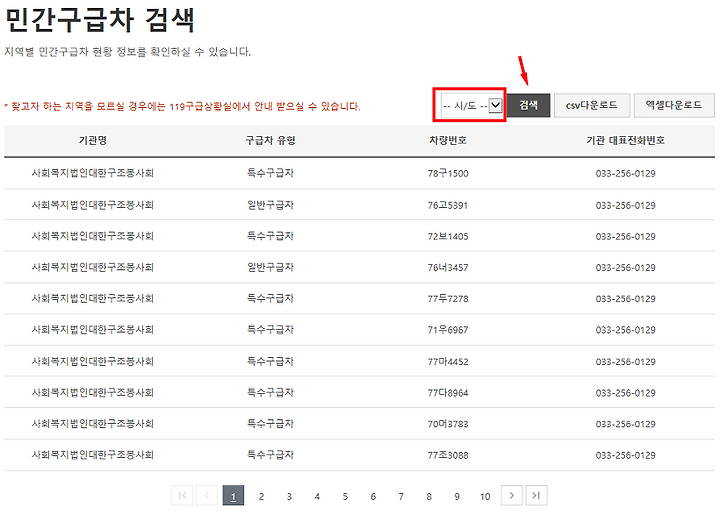Click phone number in the 77마4452 row
Image resolution: width=720 pixels, height=515 pixels.
pos(625,362)
